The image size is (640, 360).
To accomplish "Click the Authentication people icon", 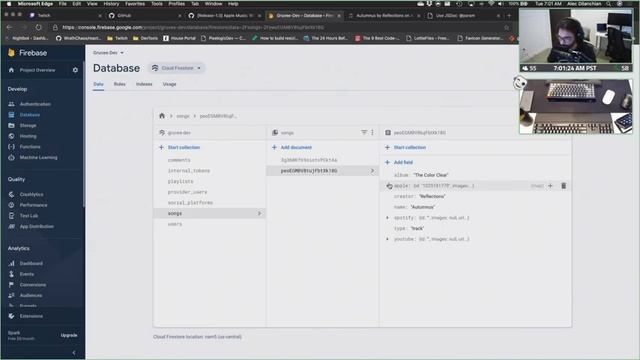I will coord(11,104).
